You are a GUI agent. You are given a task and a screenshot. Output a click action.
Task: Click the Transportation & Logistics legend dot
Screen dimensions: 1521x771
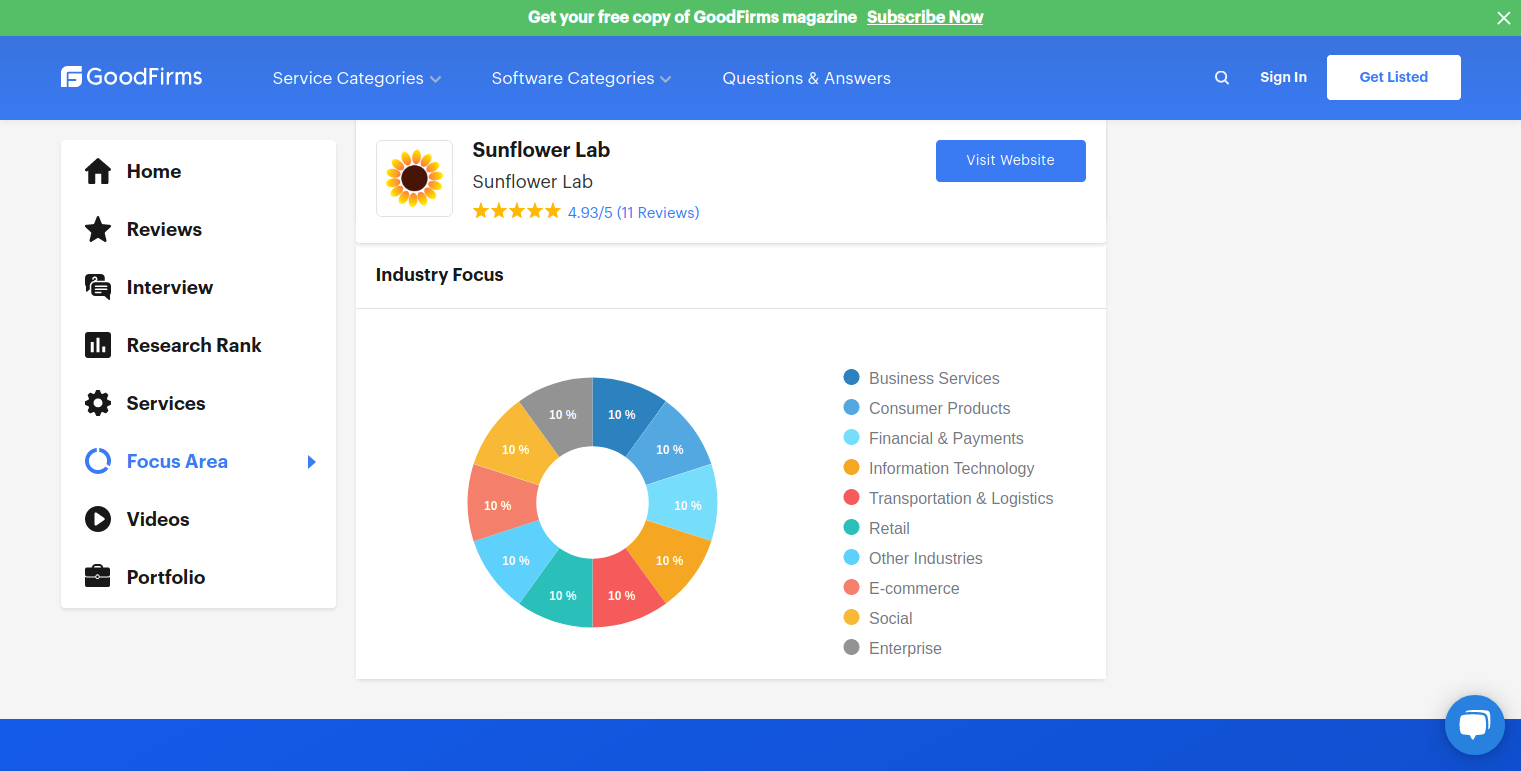(852, 497)
